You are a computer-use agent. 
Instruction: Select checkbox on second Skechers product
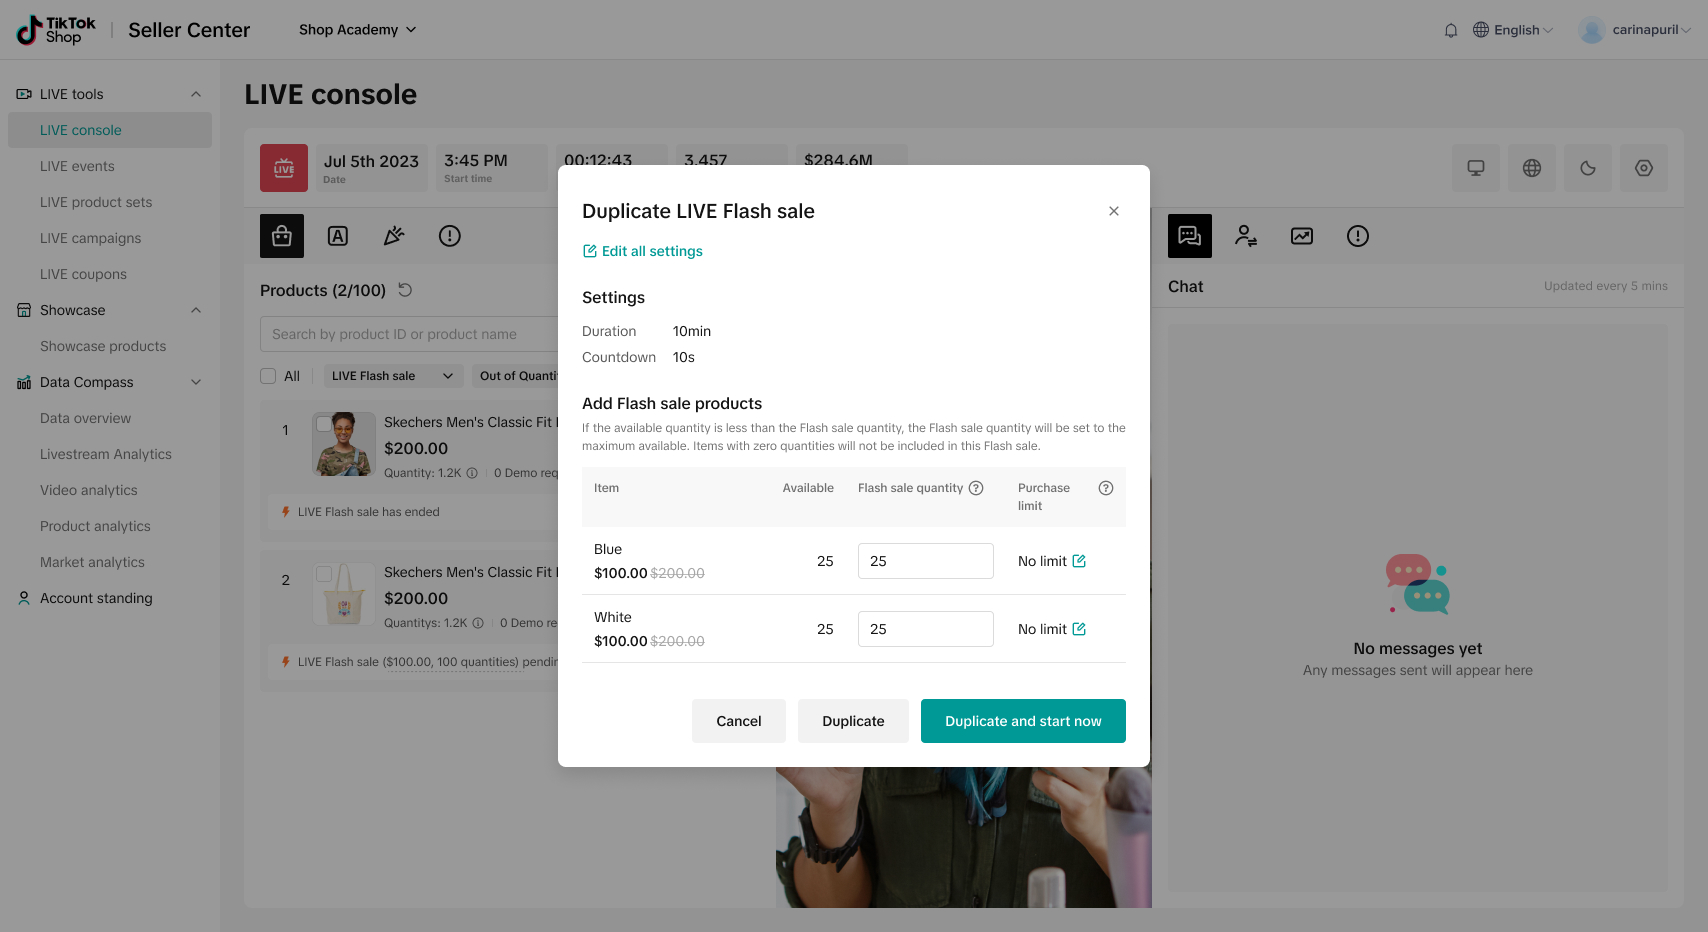(x=323, y=574)
